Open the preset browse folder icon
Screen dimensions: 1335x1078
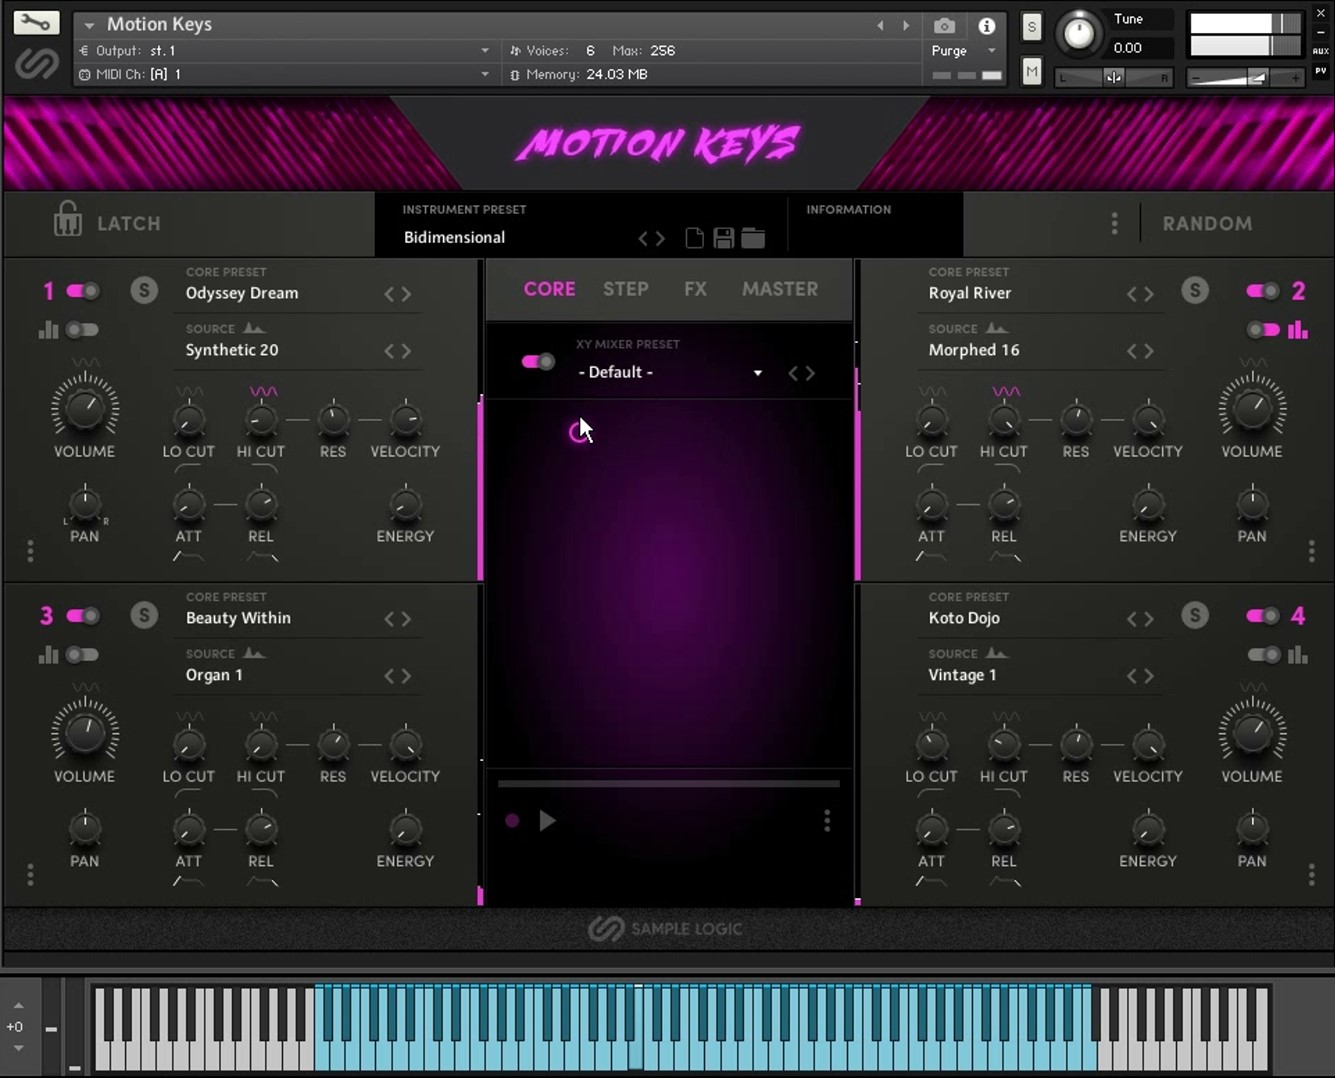753,237
